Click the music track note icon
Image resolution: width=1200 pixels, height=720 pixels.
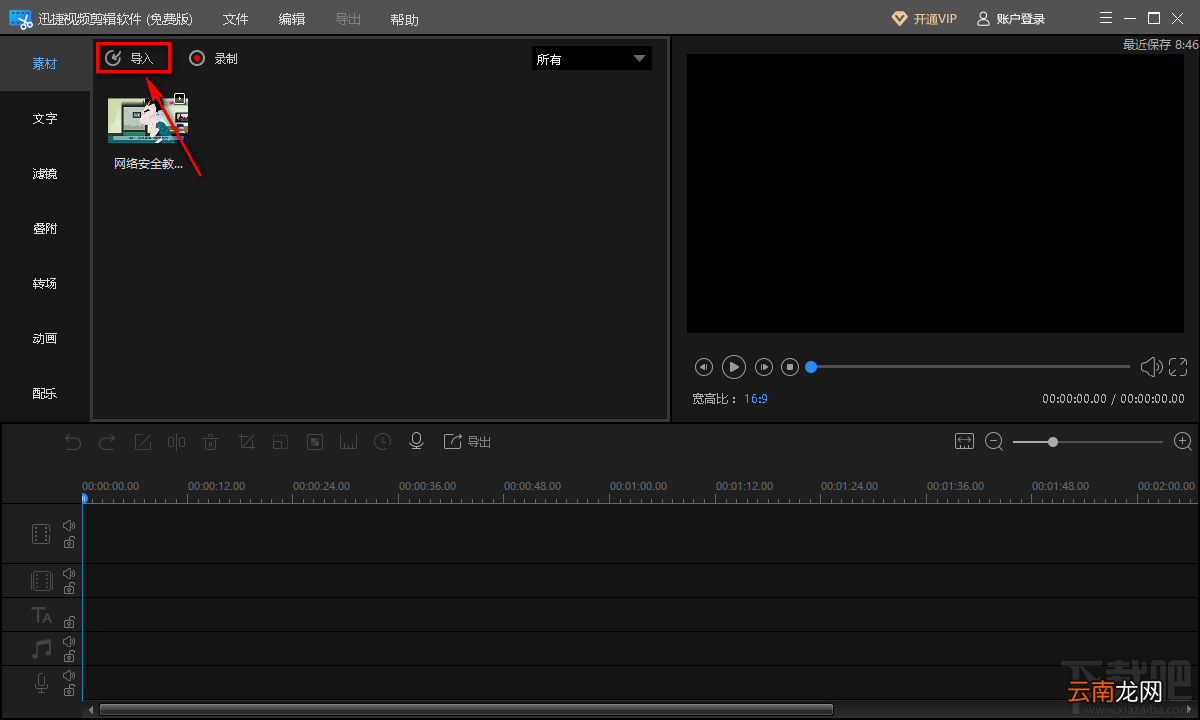pyautogui.click(x=41, y=649)
